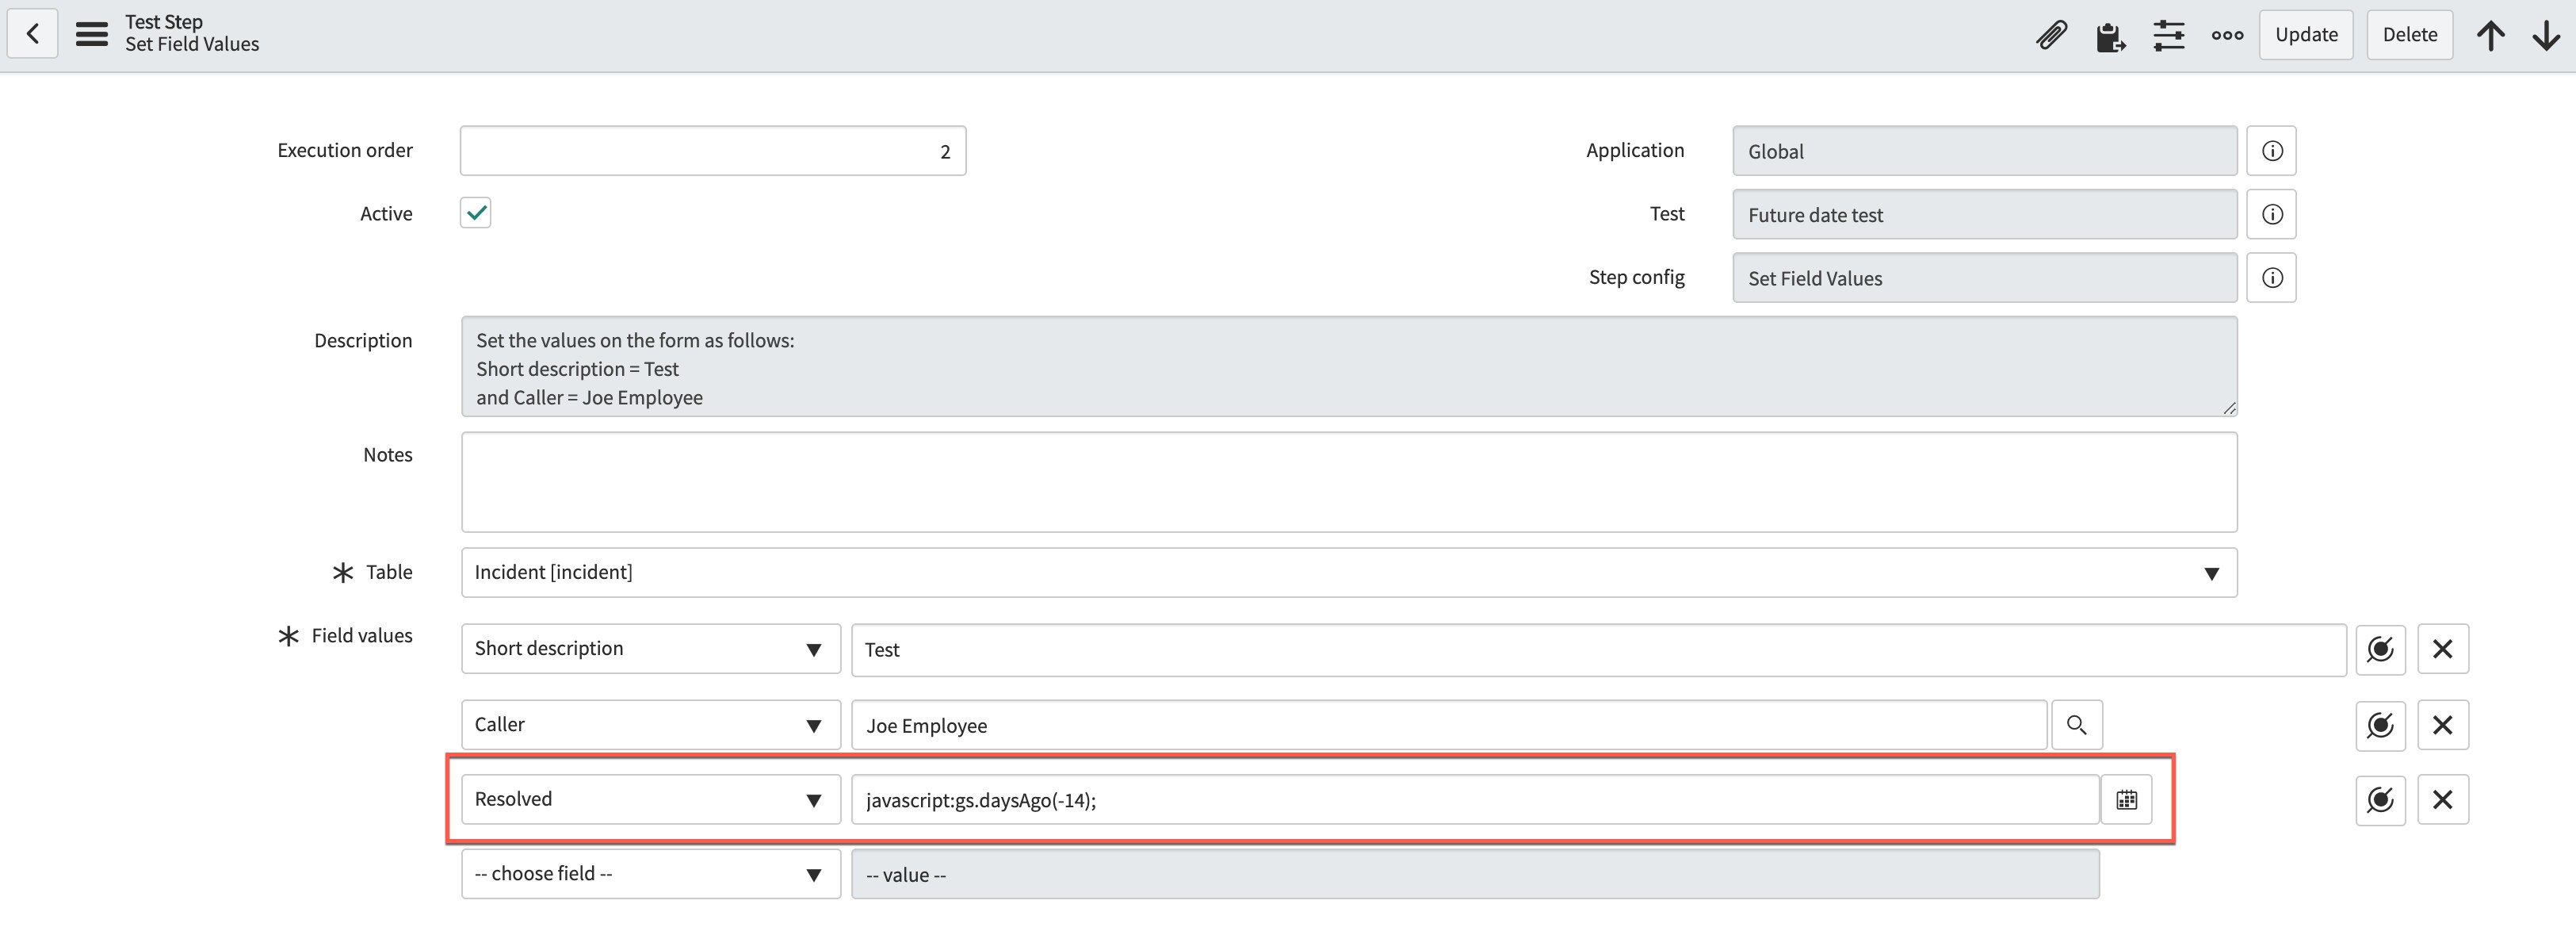Show info for Application field
Image resolution: width=2576 pixels, height=931 pixels.
point(2271,151)
